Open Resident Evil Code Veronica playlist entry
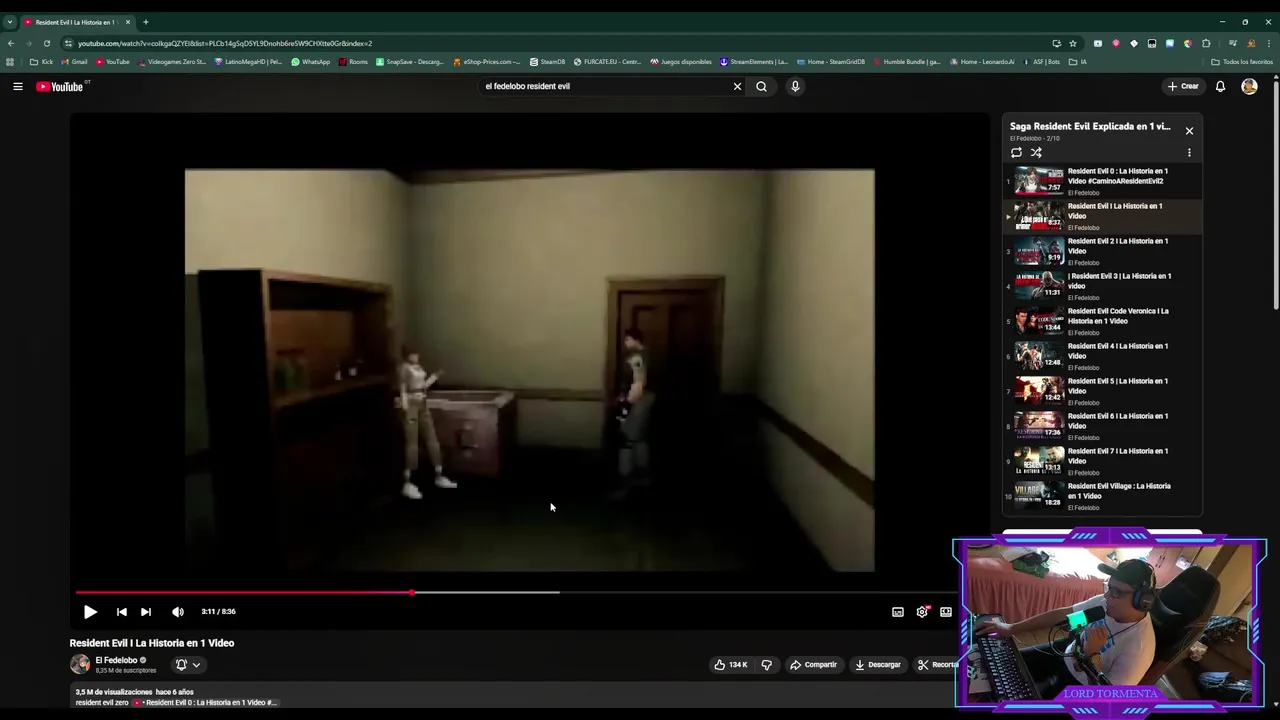This screenshot has height=720, width=1280. click(1102, 321)
